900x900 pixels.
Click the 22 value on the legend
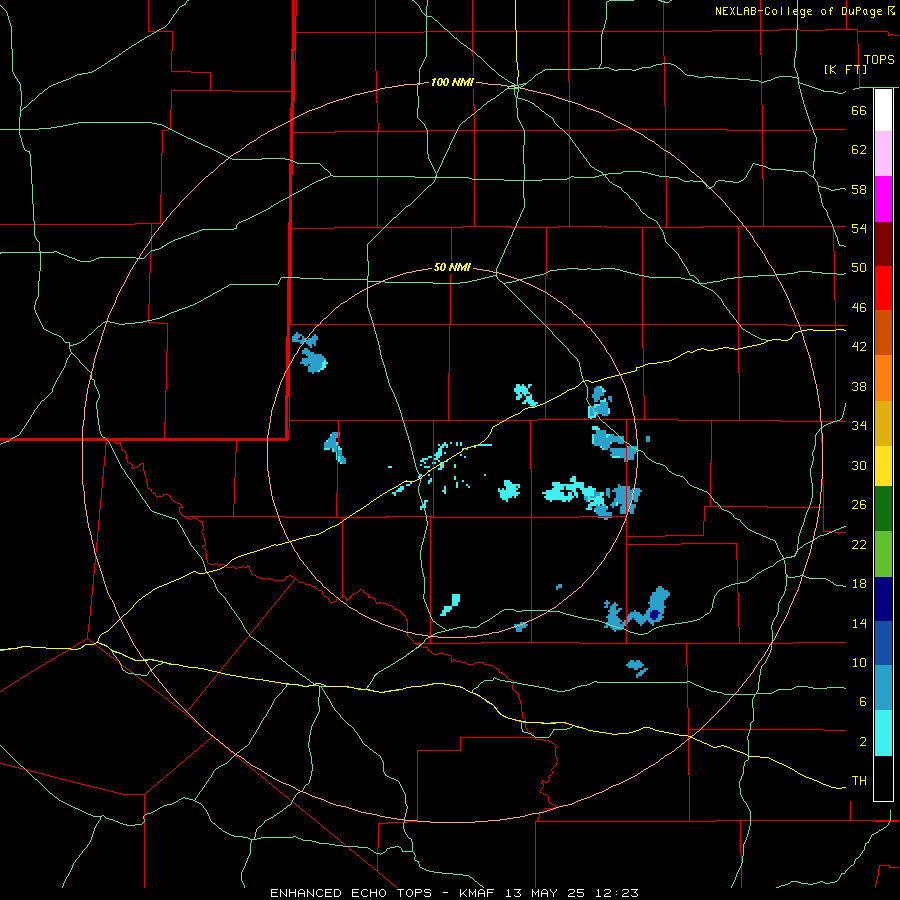click(x=859, y=544)
